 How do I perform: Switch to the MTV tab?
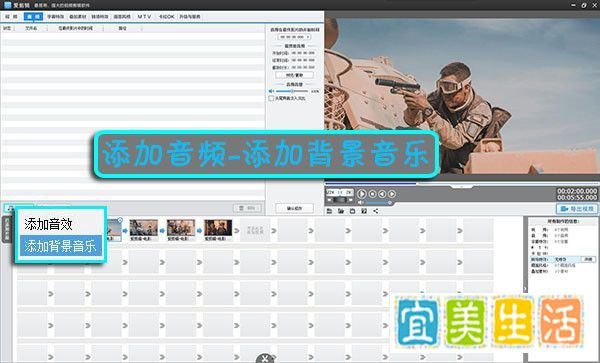[x=144, y=16]
